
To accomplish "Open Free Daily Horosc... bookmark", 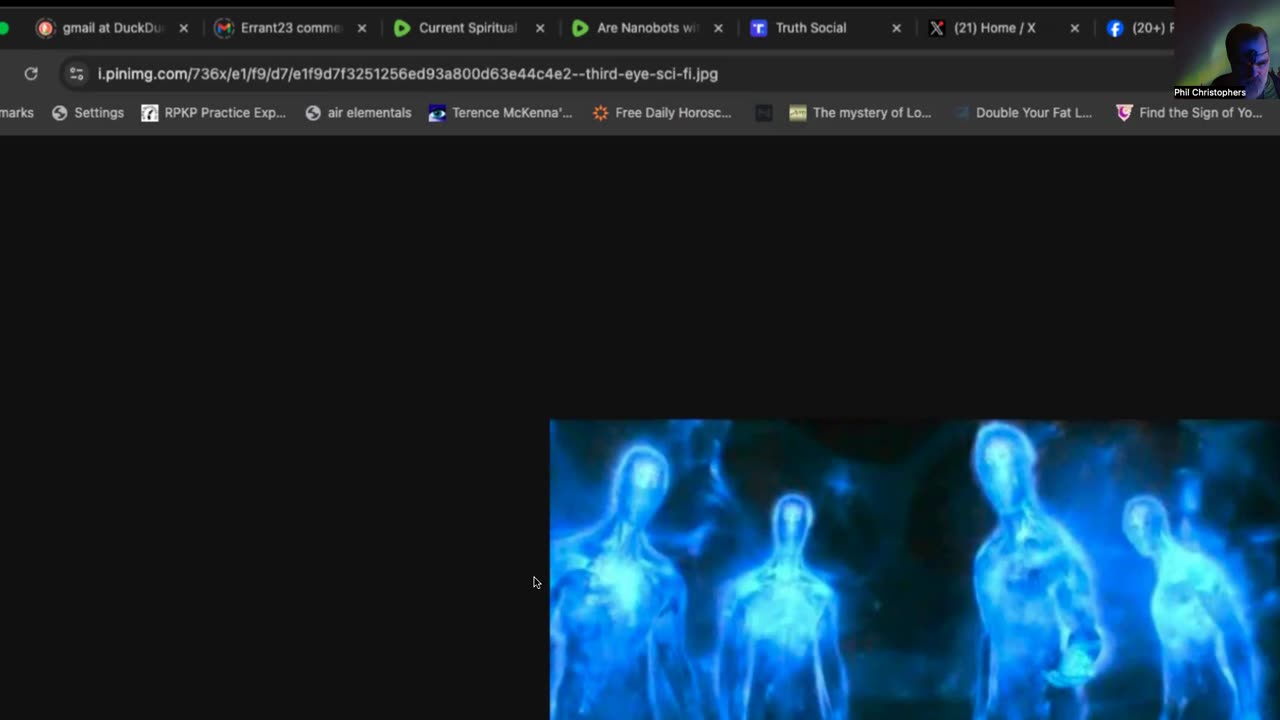I will tap(662, 113).
